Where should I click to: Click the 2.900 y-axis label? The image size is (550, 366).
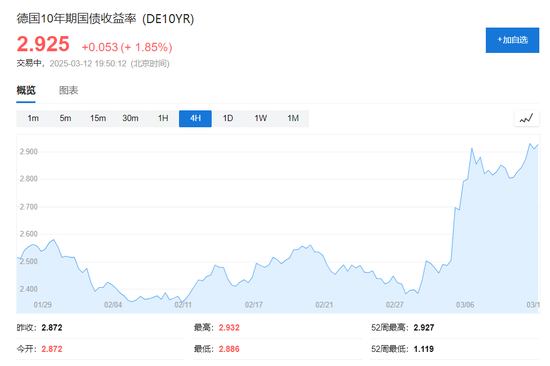(28, 152)
